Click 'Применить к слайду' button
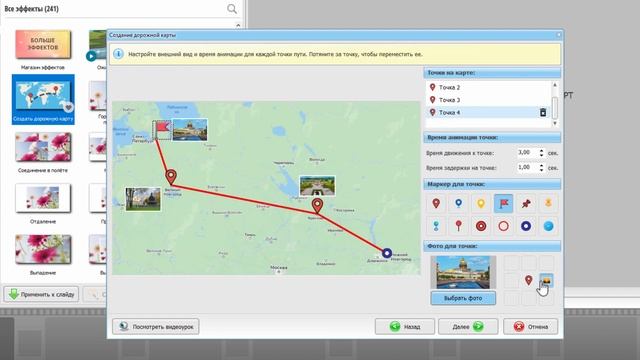Image resolution: width=640 pixels, height=360 pixels. point(41,294)
